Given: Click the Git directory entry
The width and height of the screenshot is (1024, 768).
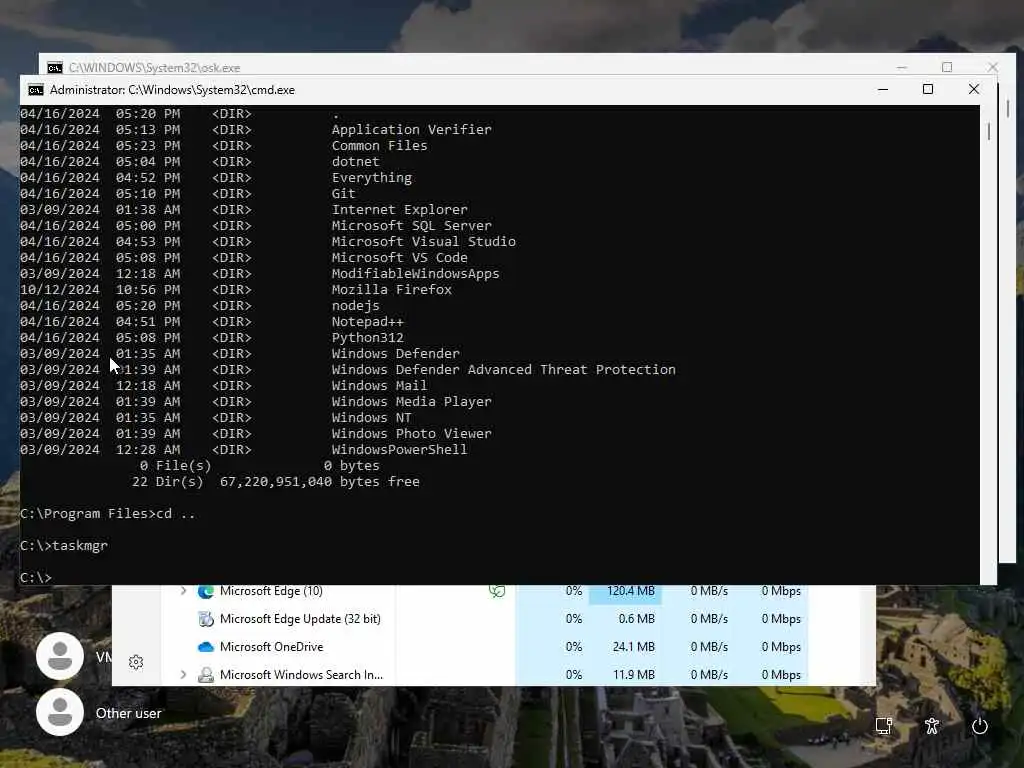Looking at the screenshot, I should point(344,193).
